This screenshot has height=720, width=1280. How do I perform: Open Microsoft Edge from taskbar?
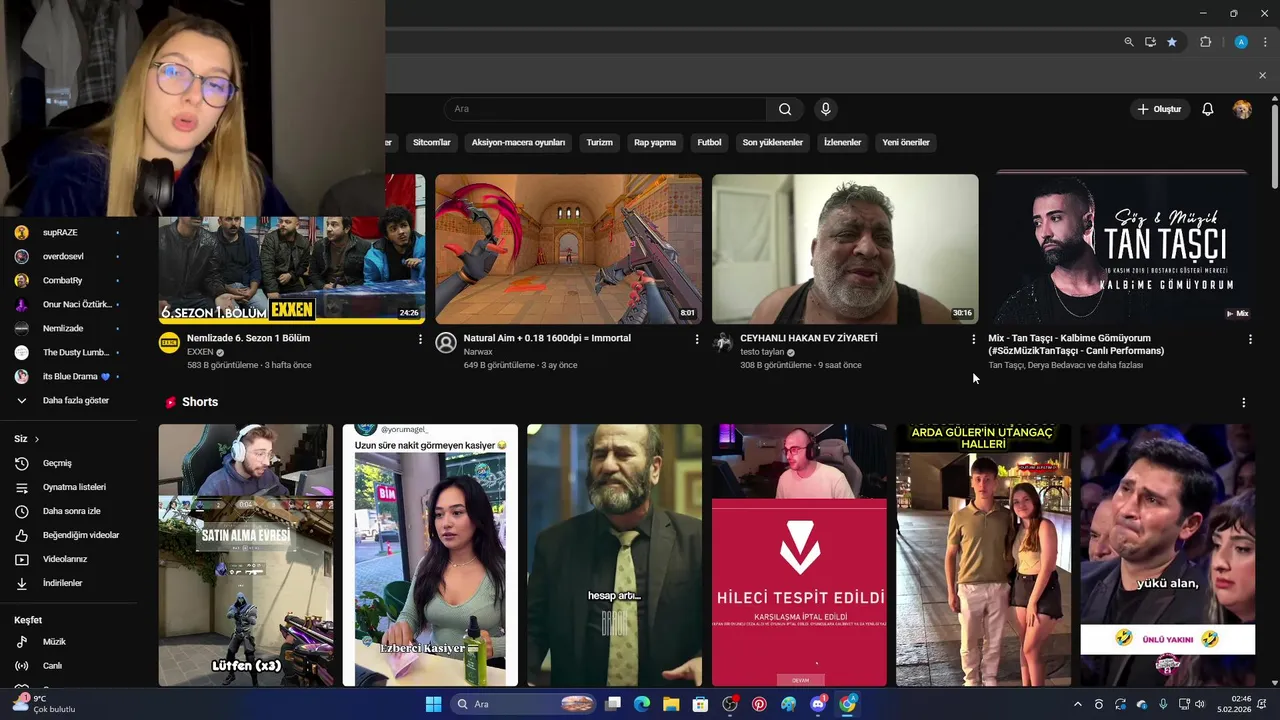tap(642, 704)
